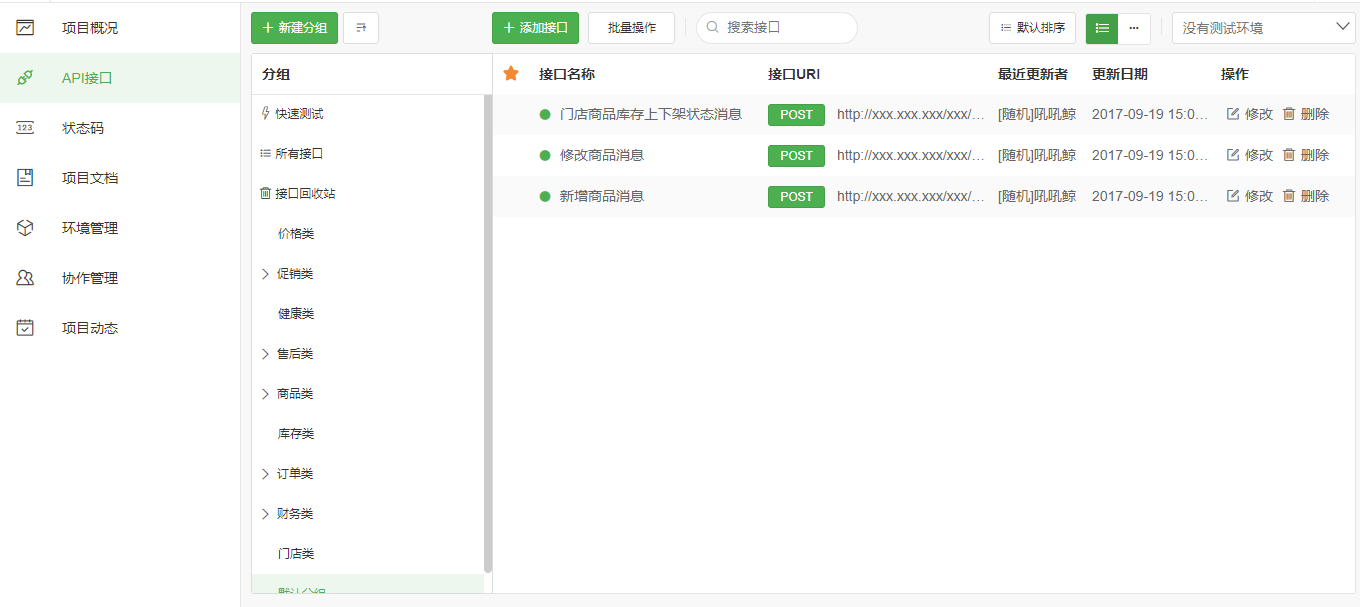Click the star favorite icon in table header
The width and height of the screenshot is (1360, 607).
point(511,74)
